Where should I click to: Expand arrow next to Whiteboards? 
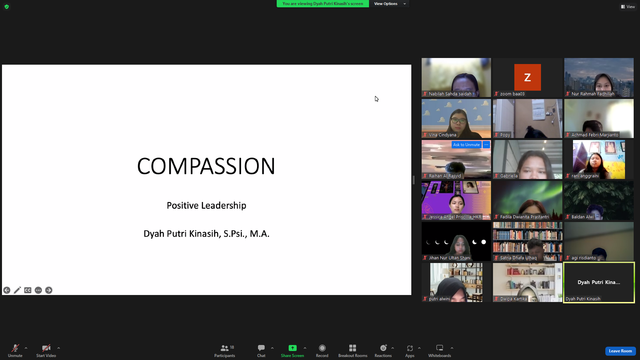(x=452, y=348)
